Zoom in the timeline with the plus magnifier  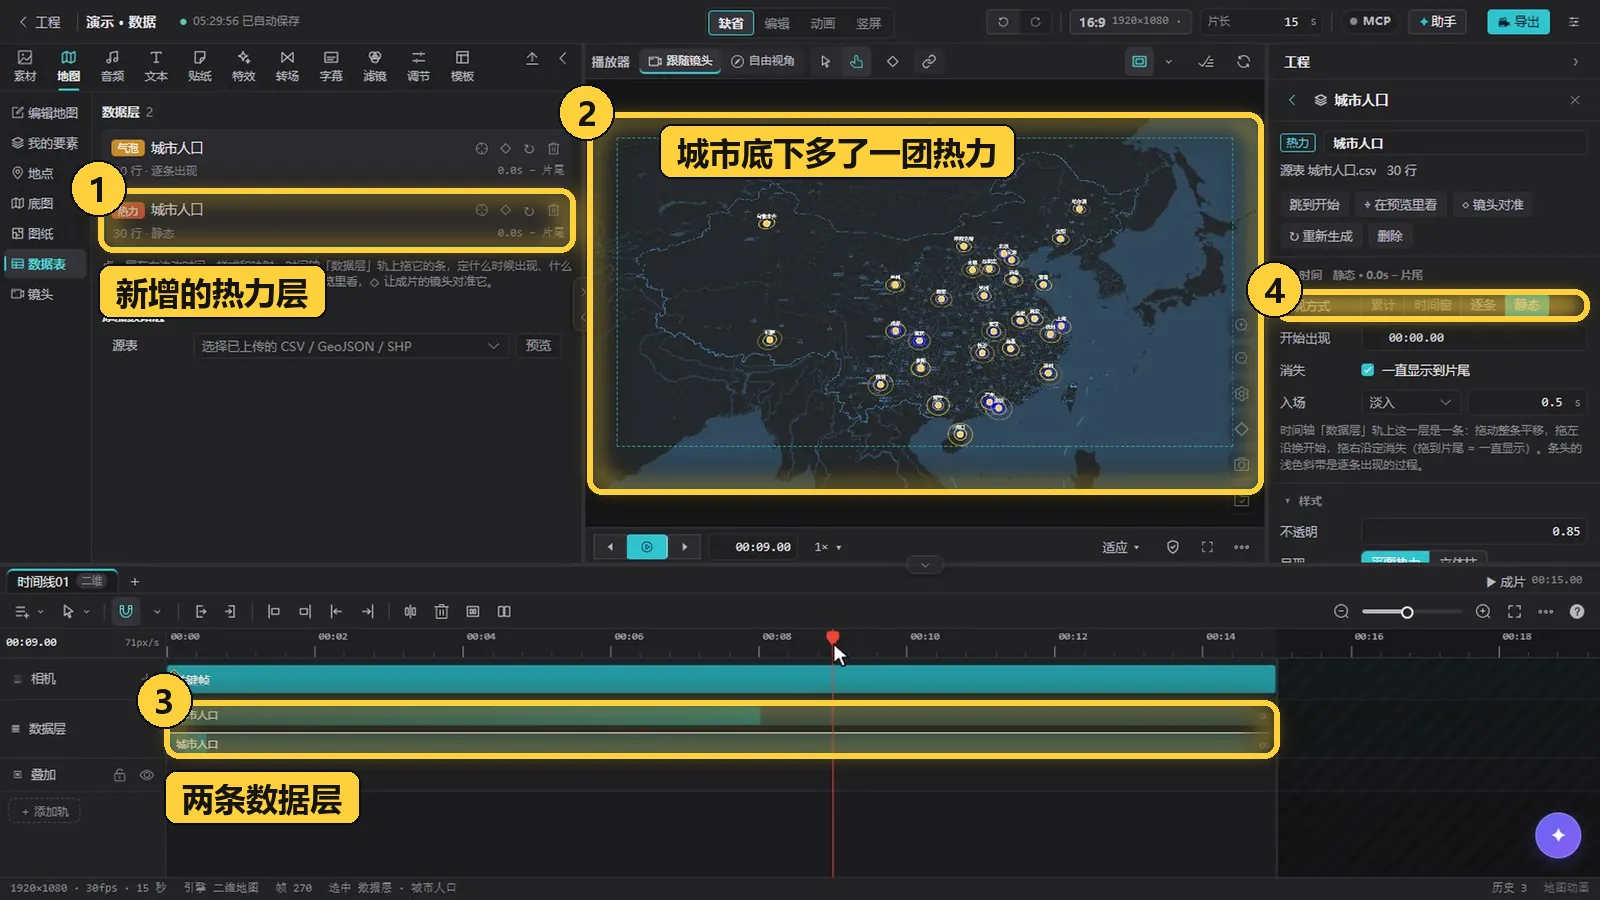coord(1483,611)
